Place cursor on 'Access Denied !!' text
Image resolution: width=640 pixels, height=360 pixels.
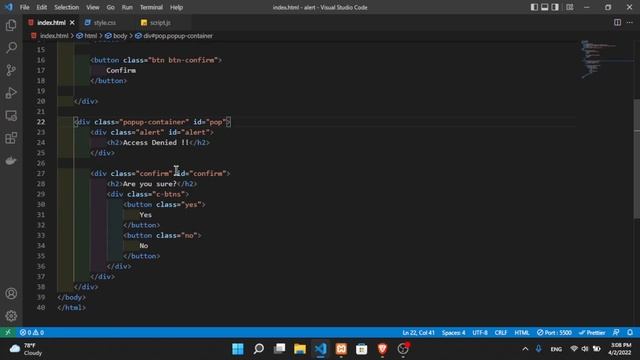(156, 142)
